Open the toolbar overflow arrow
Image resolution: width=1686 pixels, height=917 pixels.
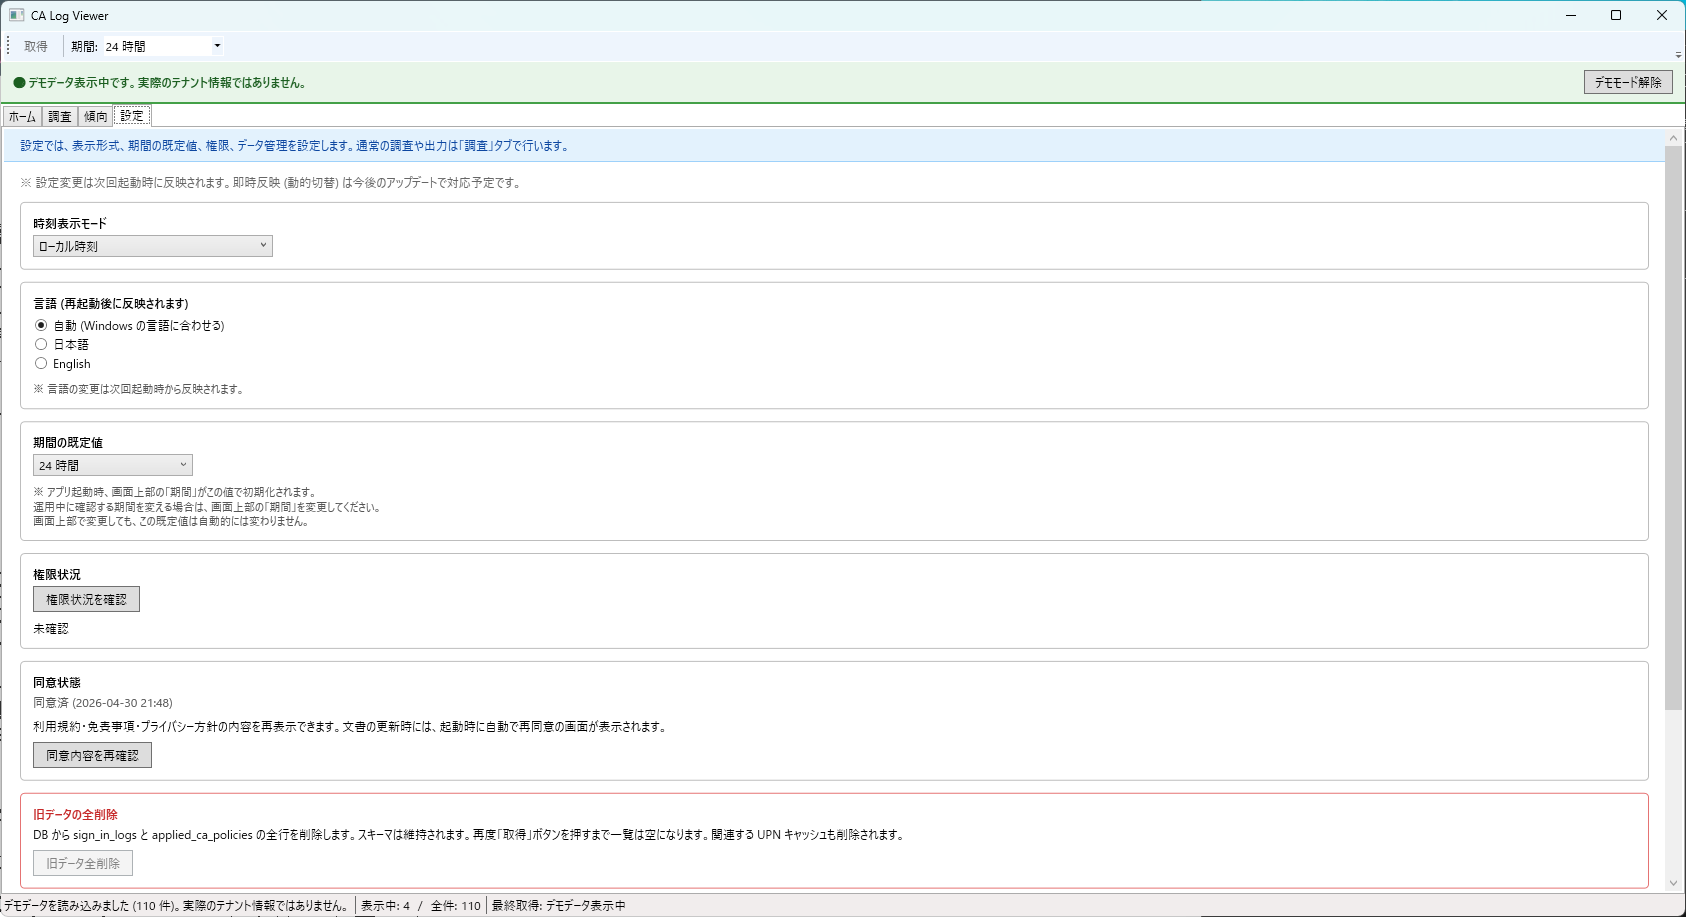click(x=1678, y=55)
